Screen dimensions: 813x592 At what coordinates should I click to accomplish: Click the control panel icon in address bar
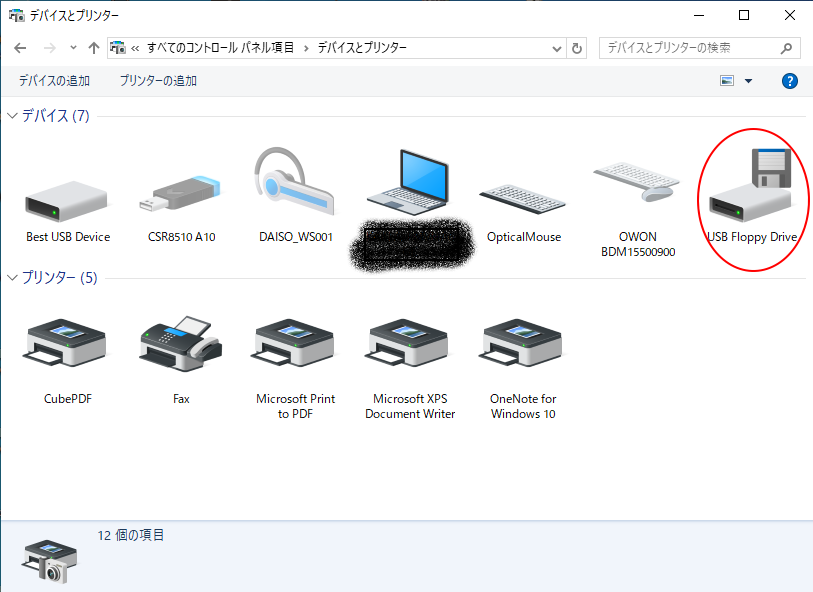click(x=118, y=48)
